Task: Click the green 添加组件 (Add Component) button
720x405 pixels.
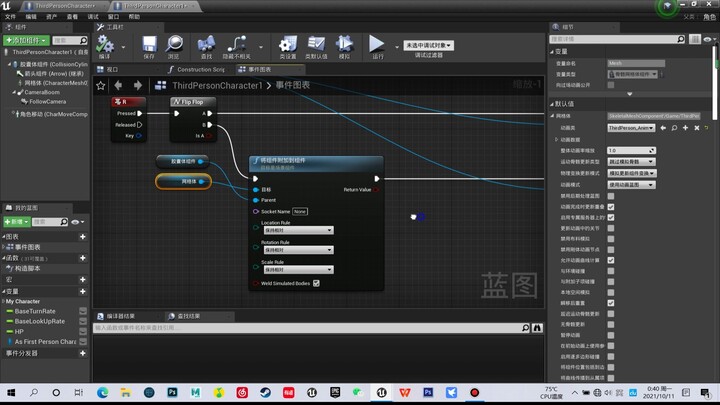Action: tap(26, 40)
